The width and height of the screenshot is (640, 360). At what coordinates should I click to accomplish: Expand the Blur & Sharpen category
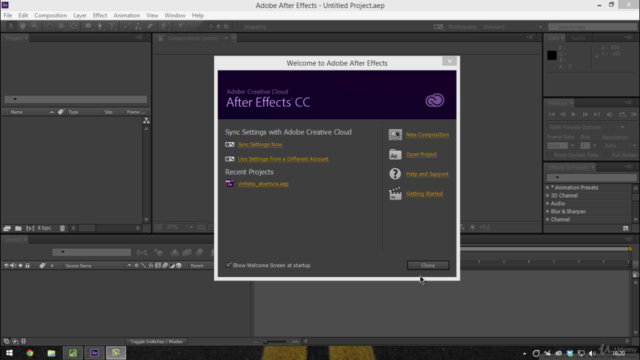pos(548,211)
